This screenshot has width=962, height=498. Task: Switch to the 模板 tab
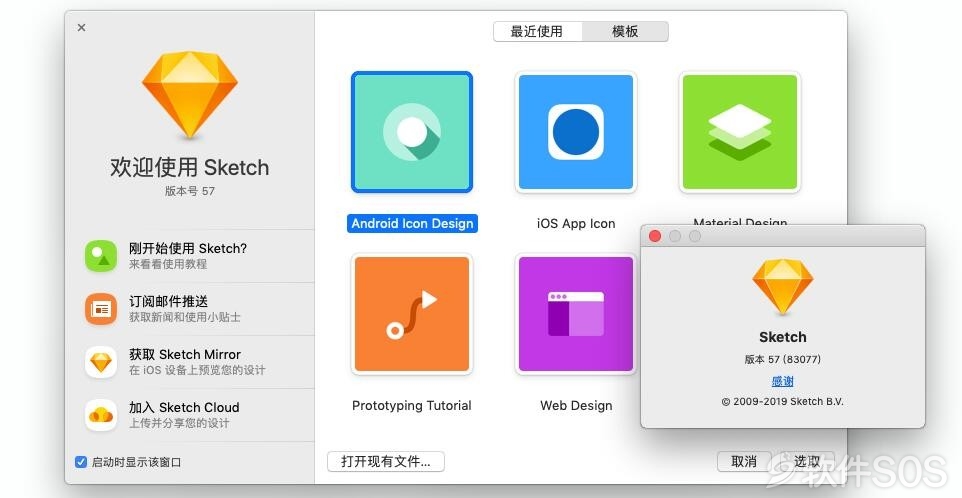[625, 31]
